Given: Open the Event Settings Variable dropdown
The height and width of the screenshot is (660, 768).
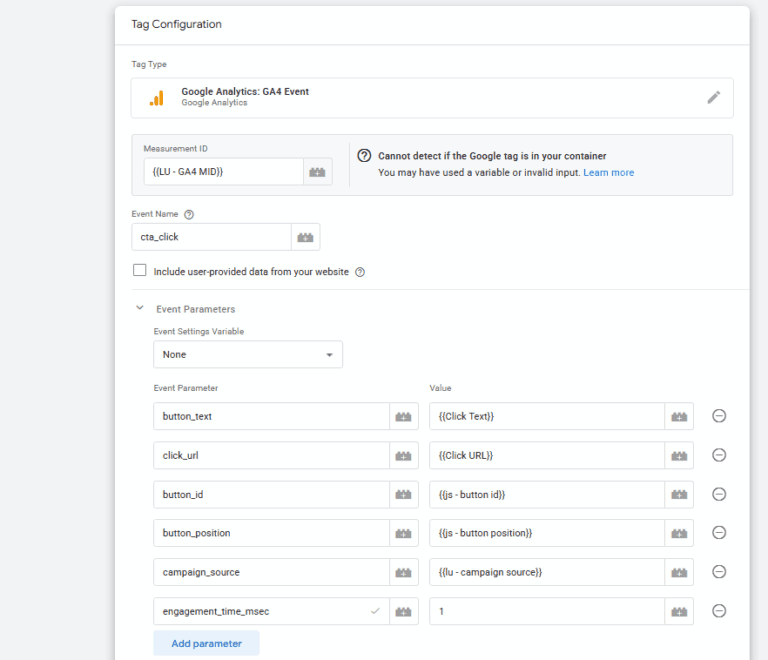Looking at the screenshot, I should coord(247,354).
